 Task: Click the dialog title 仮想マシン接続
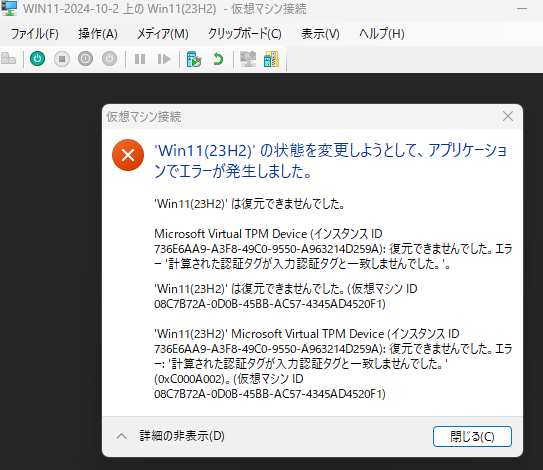(x=144, y=117)
